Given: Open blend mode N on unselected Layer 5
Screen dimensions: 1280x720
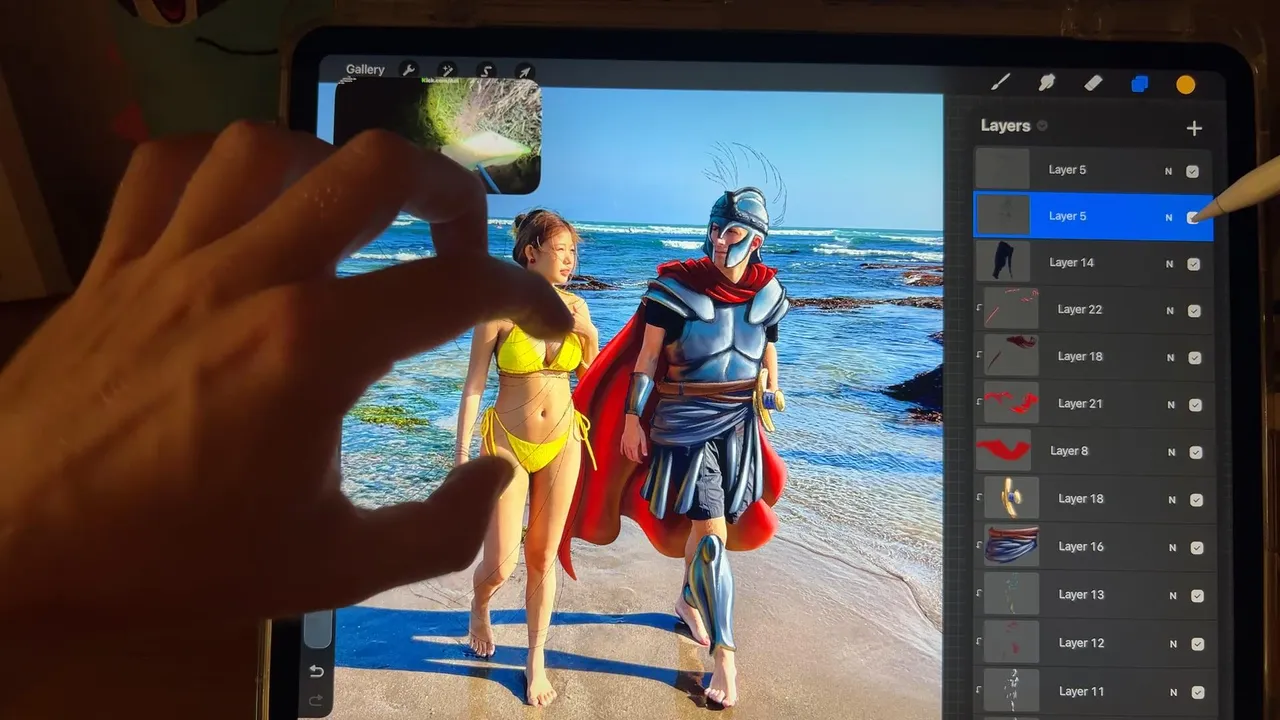Looking at the screenshot, I should [x=1168, y=171].
